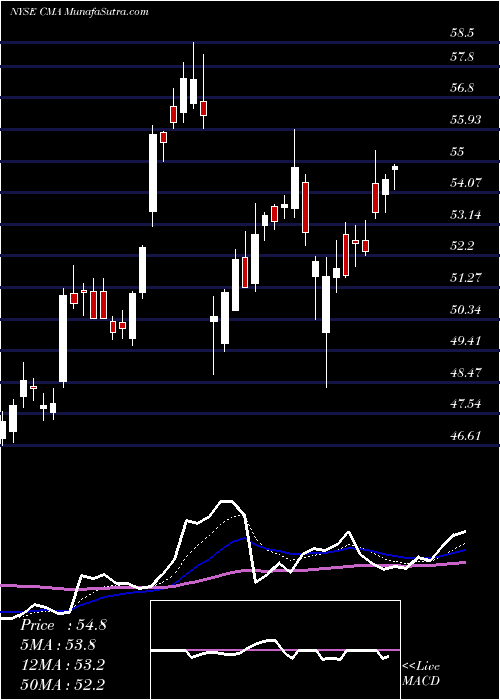Select the 49.41 price axis label
The height and width of the screenshot is (700, 500).
click(x=466, y=341)
